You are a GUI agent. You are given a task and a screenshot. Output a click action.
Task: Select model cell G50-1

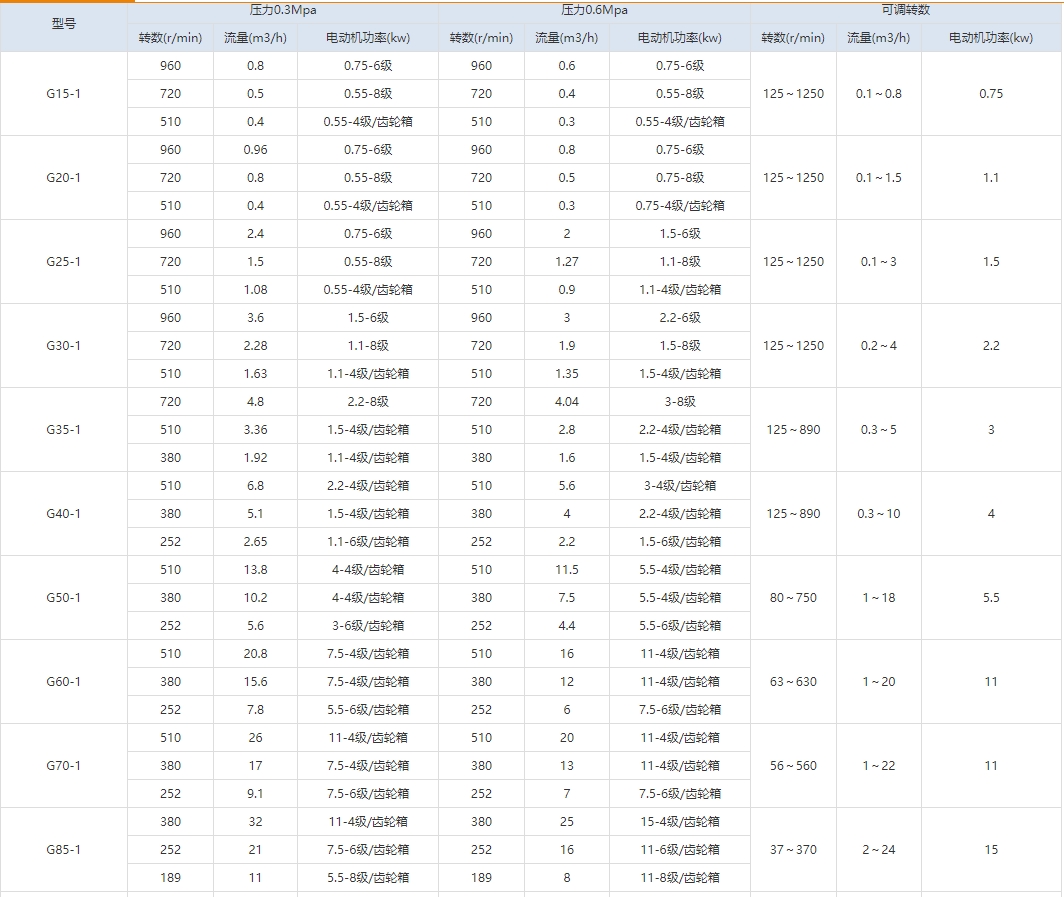pos(64,598)
